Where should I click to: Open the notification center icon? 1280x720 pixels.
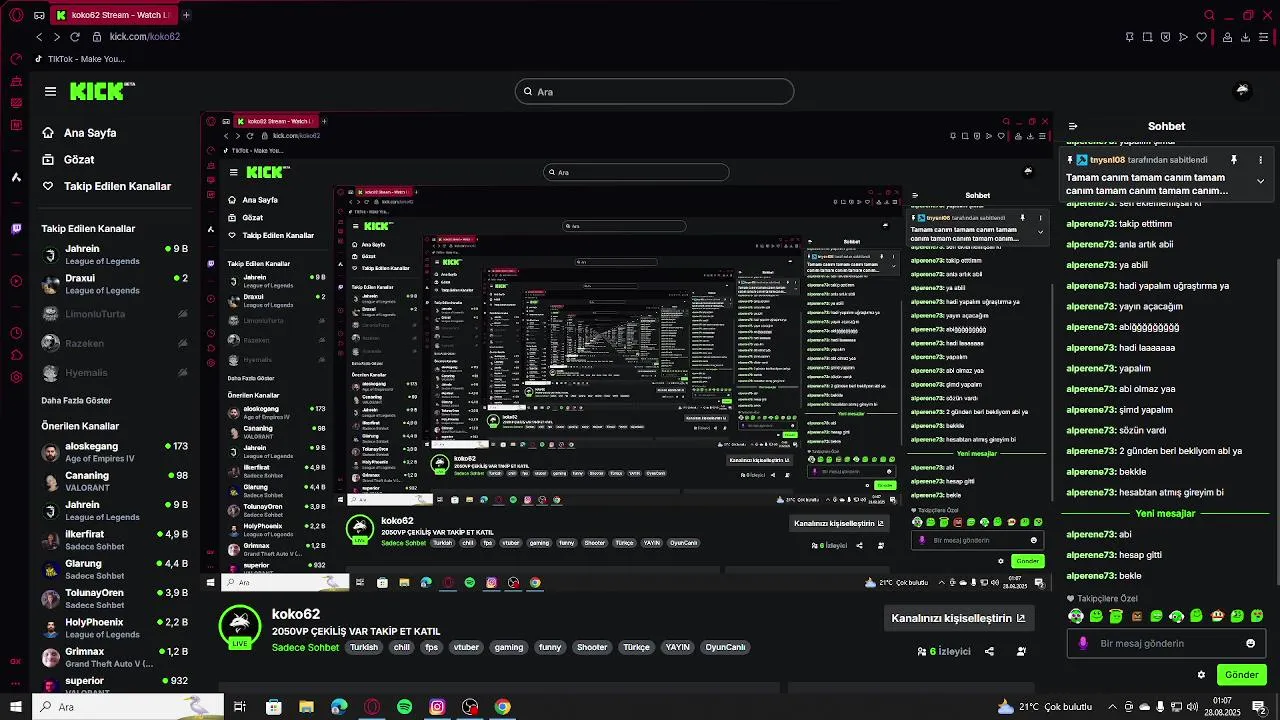pos(1259,707)
